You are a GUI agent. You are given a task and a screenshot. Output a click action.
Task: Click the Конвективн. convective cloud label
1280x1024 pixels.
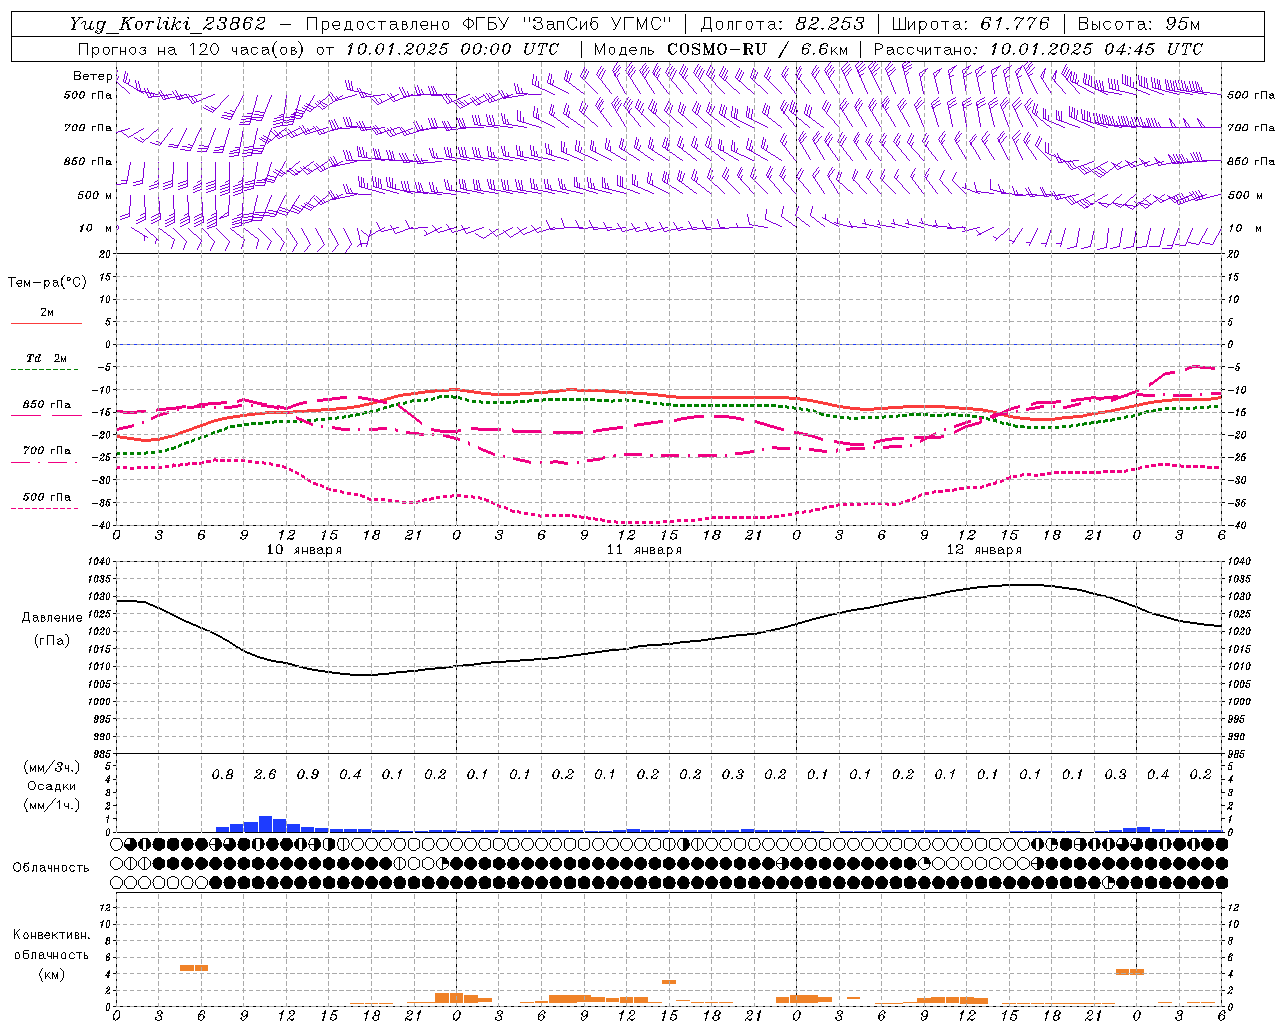[51, 935]
